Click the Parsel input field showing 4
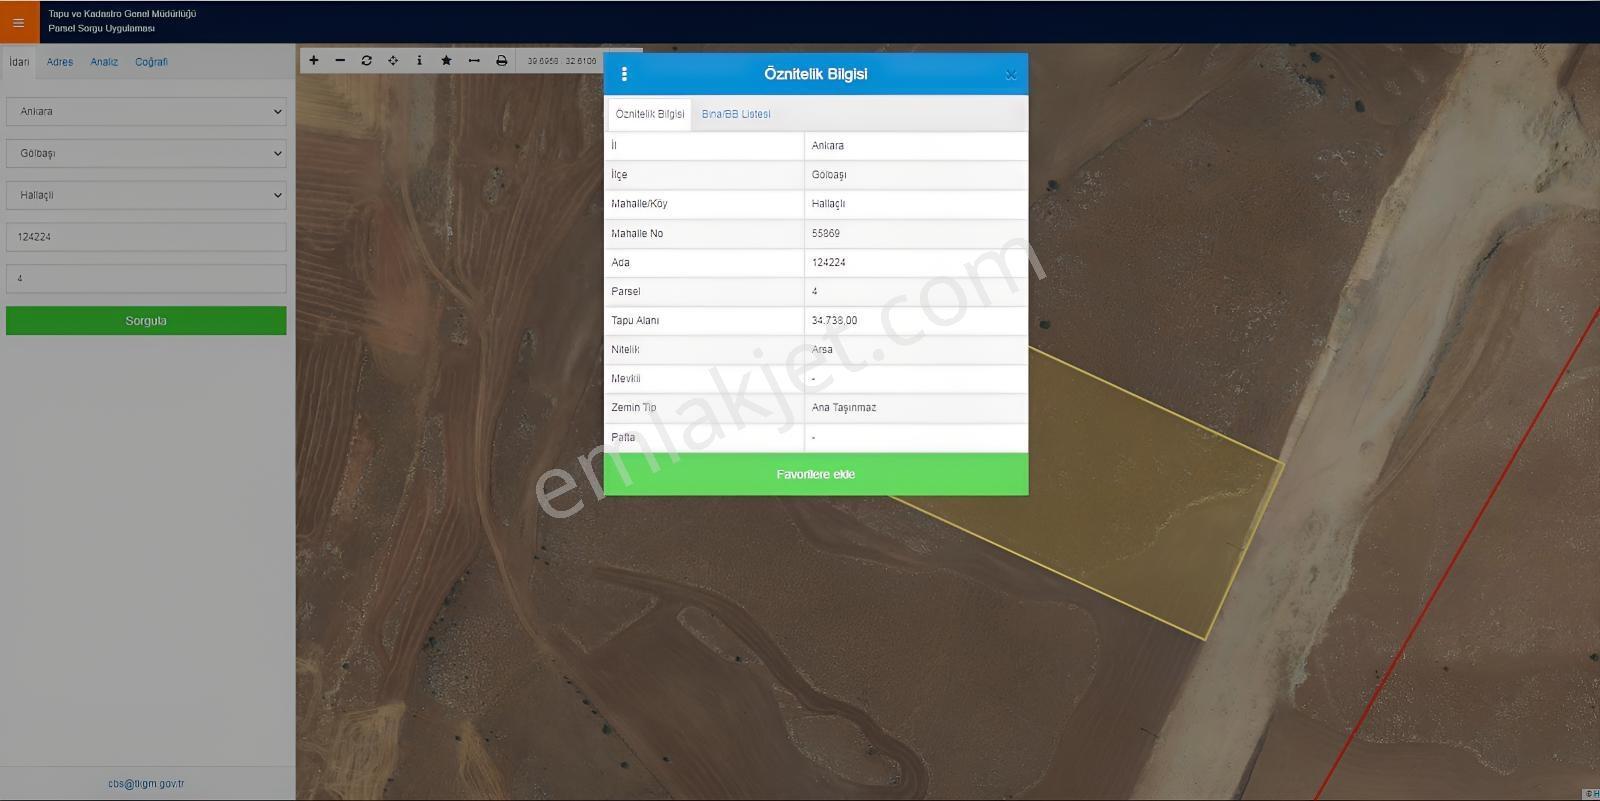Screen dimensions: 1600x801 pos(146,278)
